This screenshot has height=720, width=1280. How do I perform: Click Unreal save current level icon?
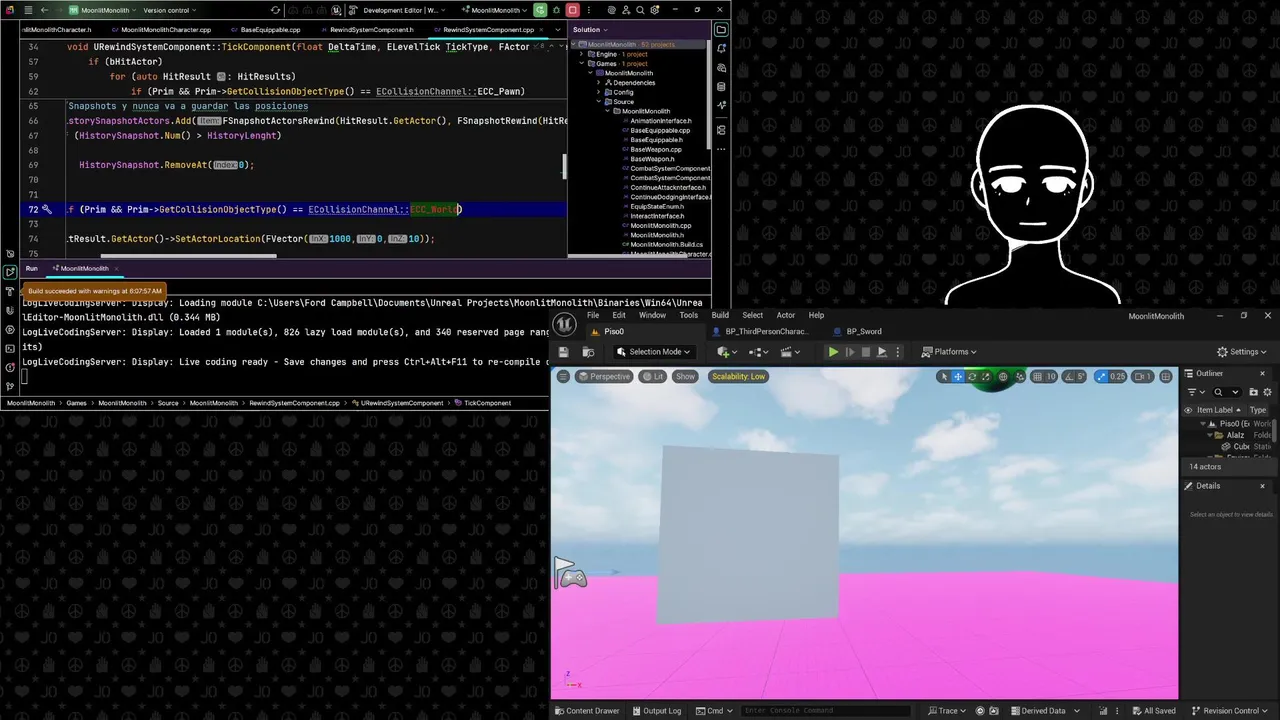[x=563, y=352]
